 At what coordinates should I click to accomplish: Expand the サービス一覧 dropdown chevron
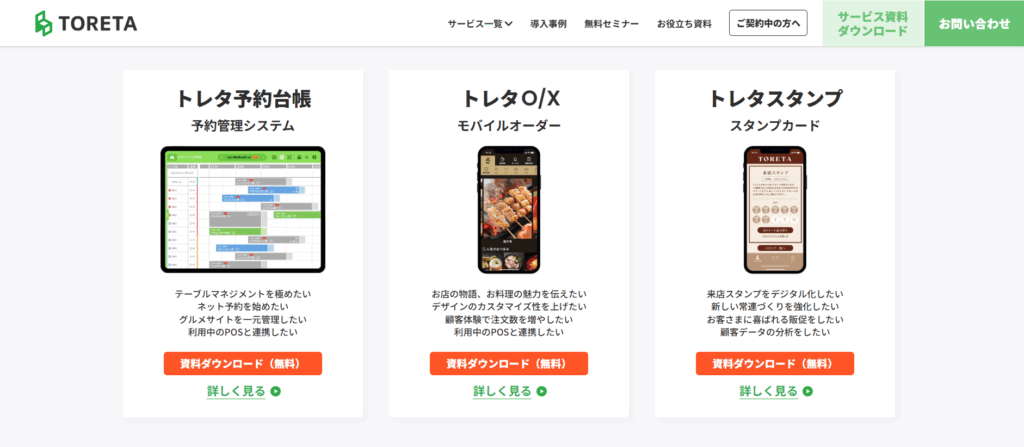[x=509, y=24]
